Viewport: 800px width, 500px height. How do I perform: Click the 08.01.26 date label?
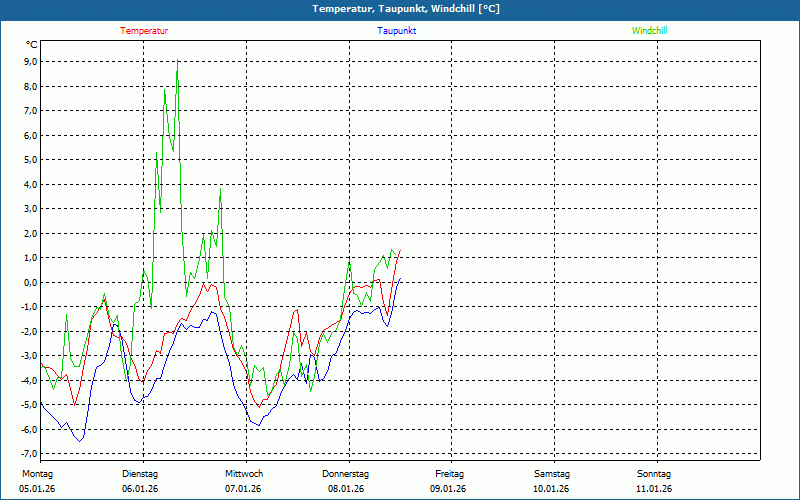pos(346,489)
